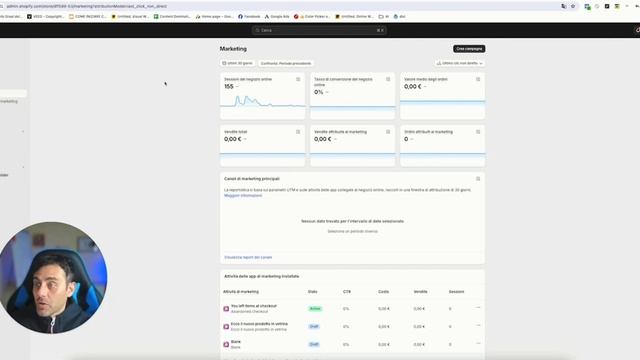Open report icon on Valore medio degli ordini card

pos(478,79)
